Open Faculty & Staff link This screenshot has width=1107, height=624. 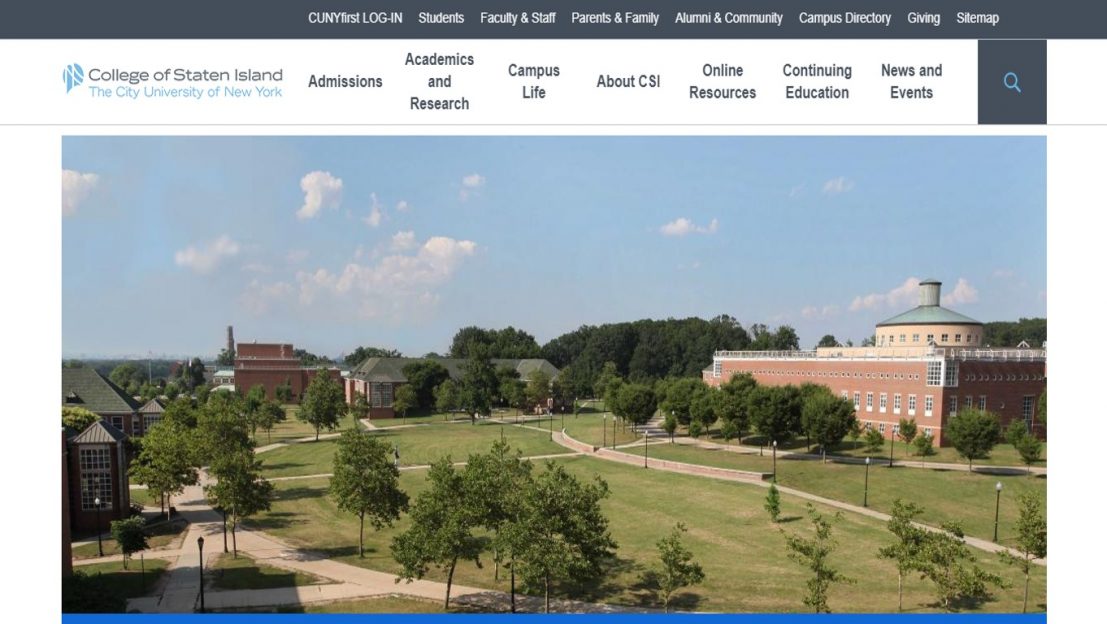(x=517, y=18)
